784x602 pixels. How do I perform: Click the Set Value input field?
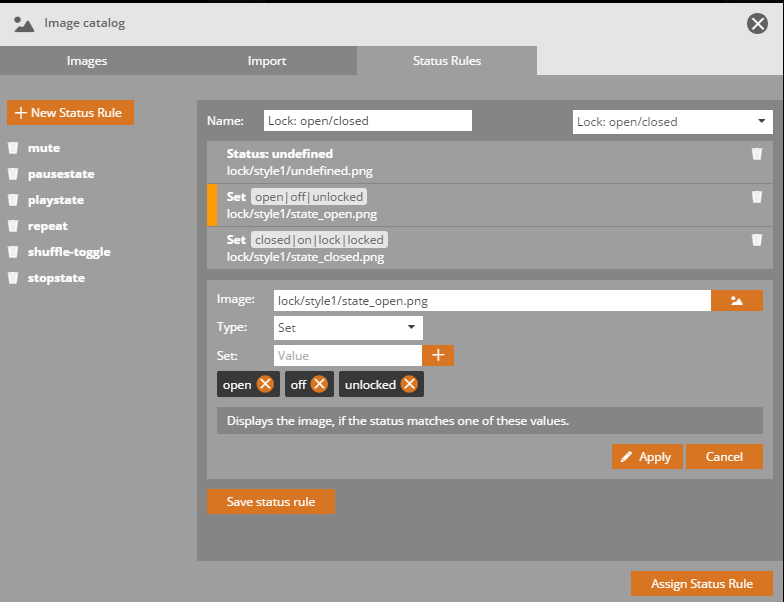[x=347, y=355]
